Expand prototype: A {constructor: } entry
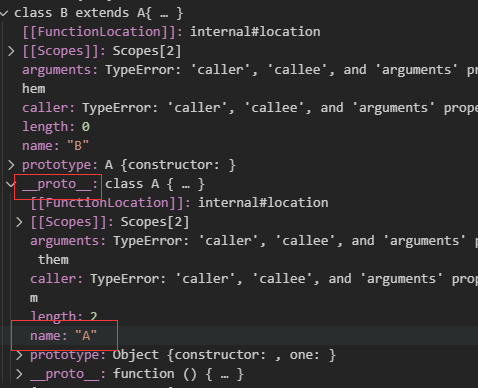The height and width of the screenshot is (388, 478). pyautogui.click(x=11, y=165)
